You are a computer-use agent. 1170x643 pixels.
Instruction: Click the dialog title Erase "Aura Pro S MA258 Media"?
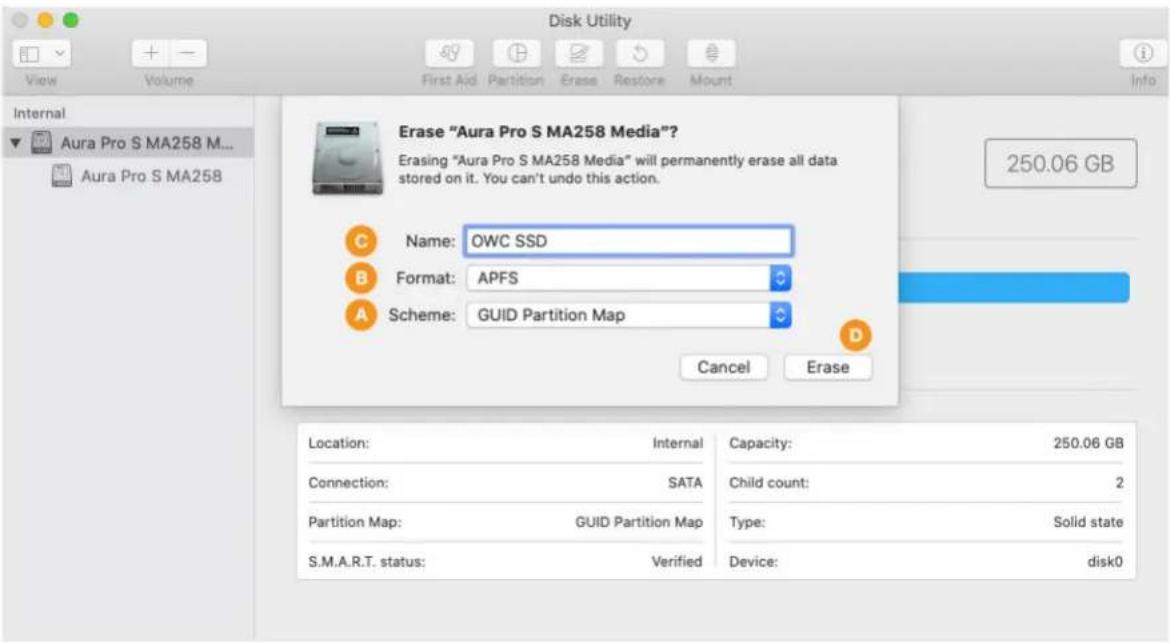[538, 132]
